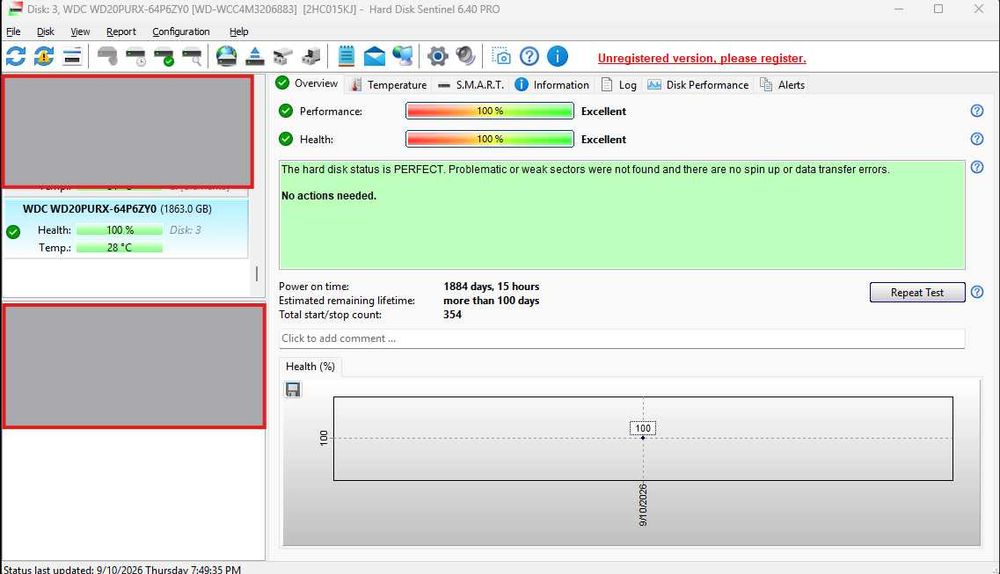The height and width of the screenshot is (574, 1000).
Task: Open the disk list panel toolbar icon
Action: click(x=72, y=56)
